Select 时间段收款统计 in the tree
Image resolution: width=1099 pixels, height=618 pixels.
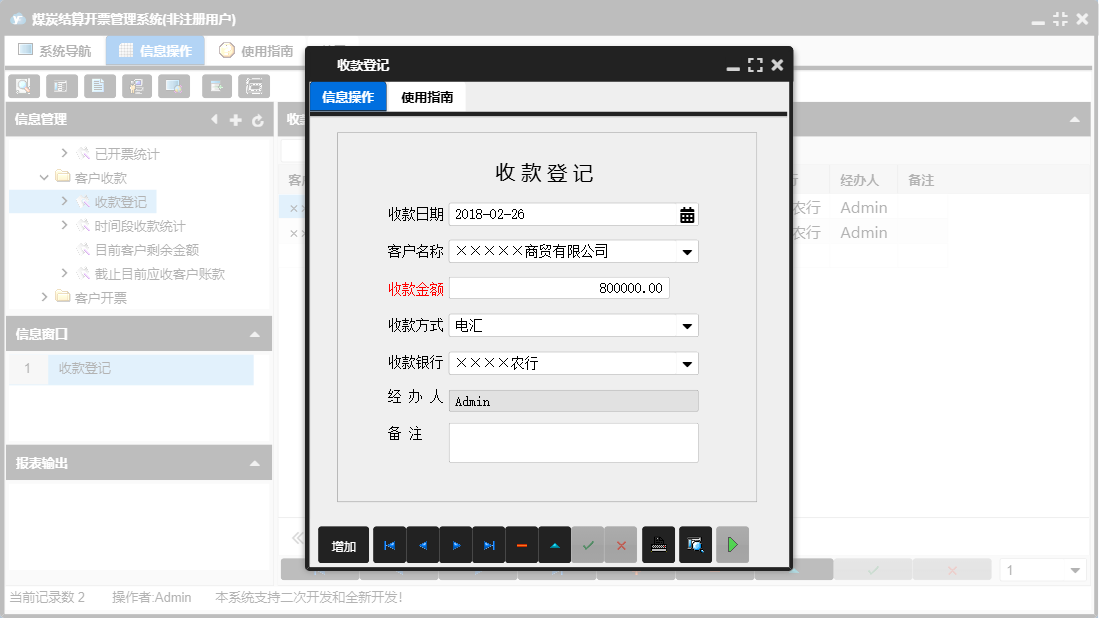pyautogui.click(x=131, y=225)
